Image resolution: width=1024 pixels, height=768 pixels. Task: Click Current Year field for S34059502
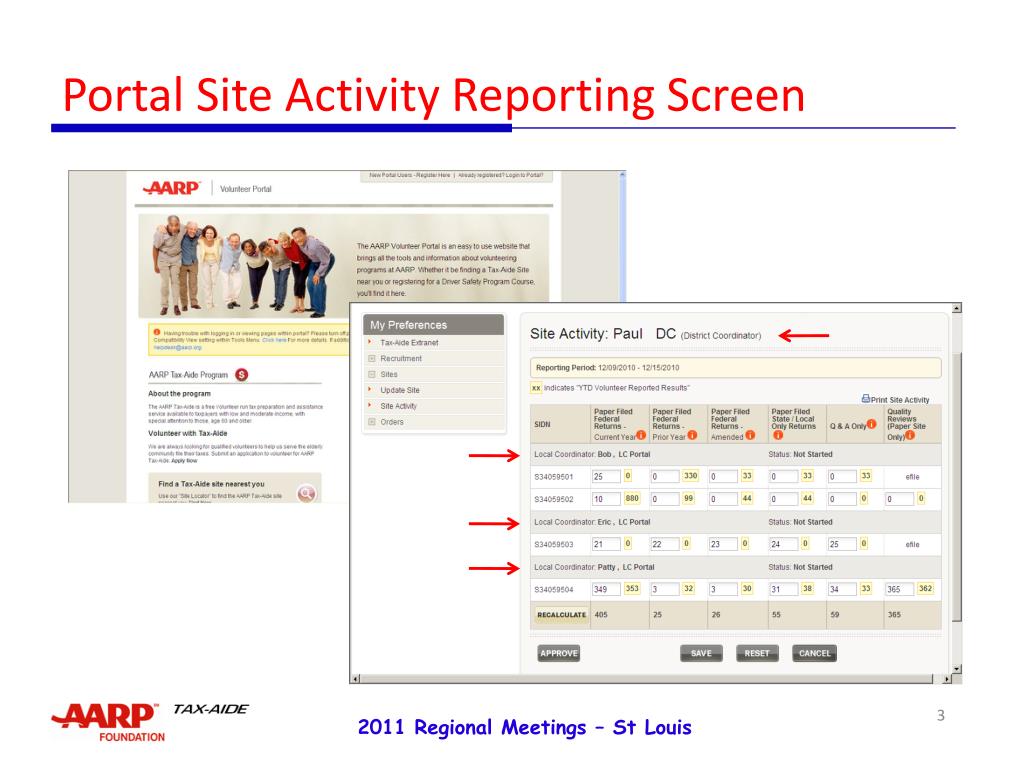pos(605,499)
